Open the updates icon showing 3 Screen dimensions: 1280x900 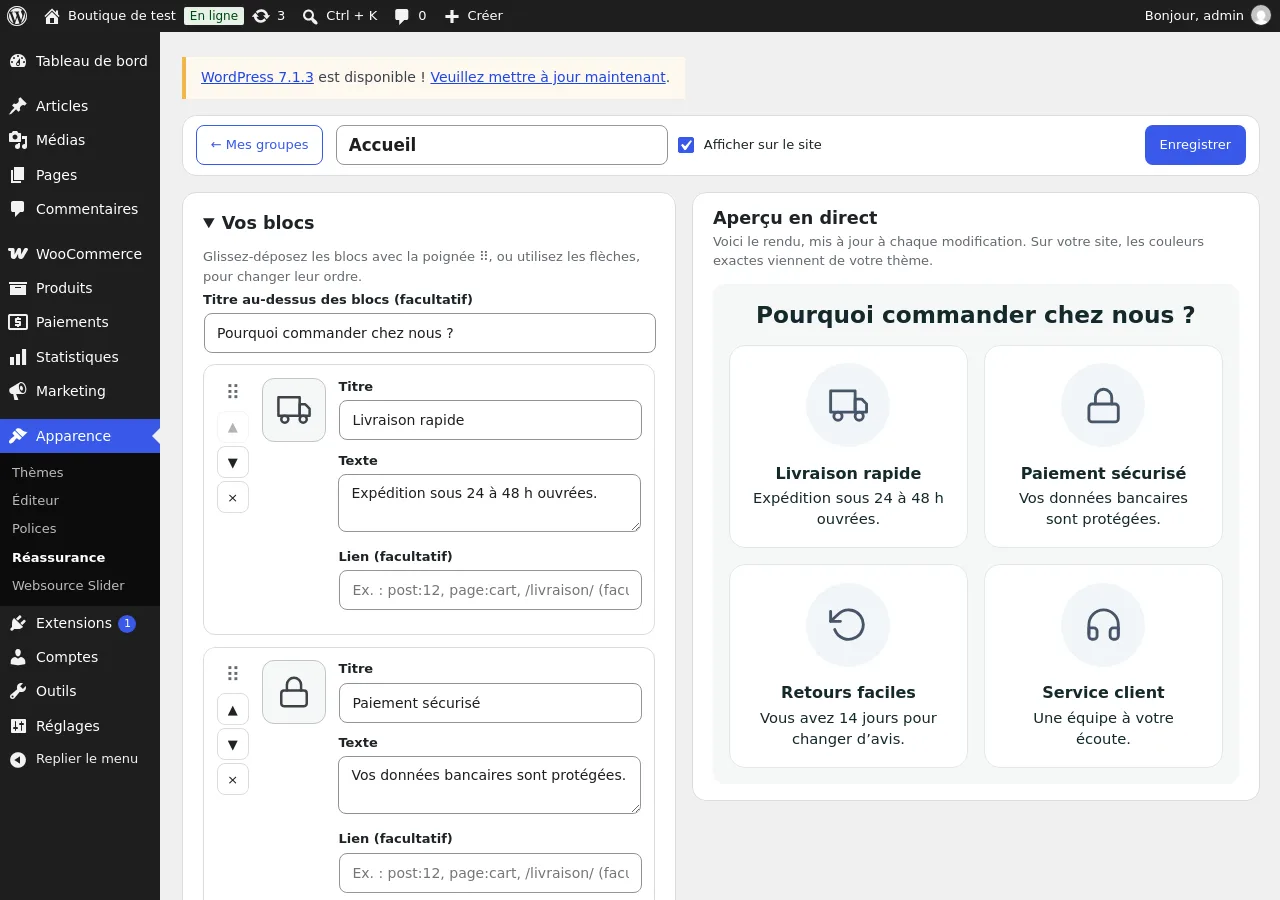tap(269, 16)
